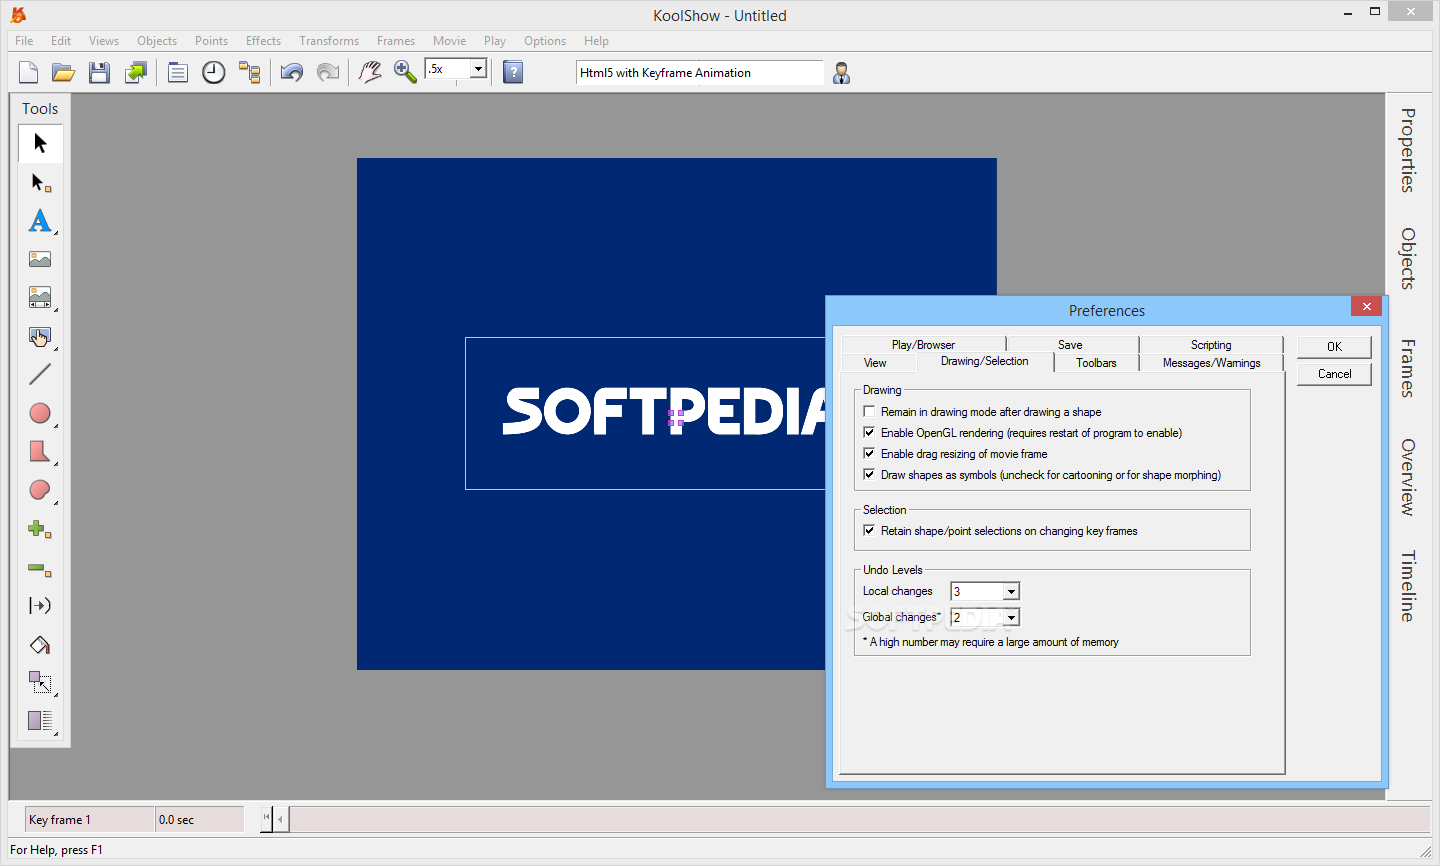Open movie properties list icon
The height and width of the screenshot is (866, 1440).
coord(178,72)
